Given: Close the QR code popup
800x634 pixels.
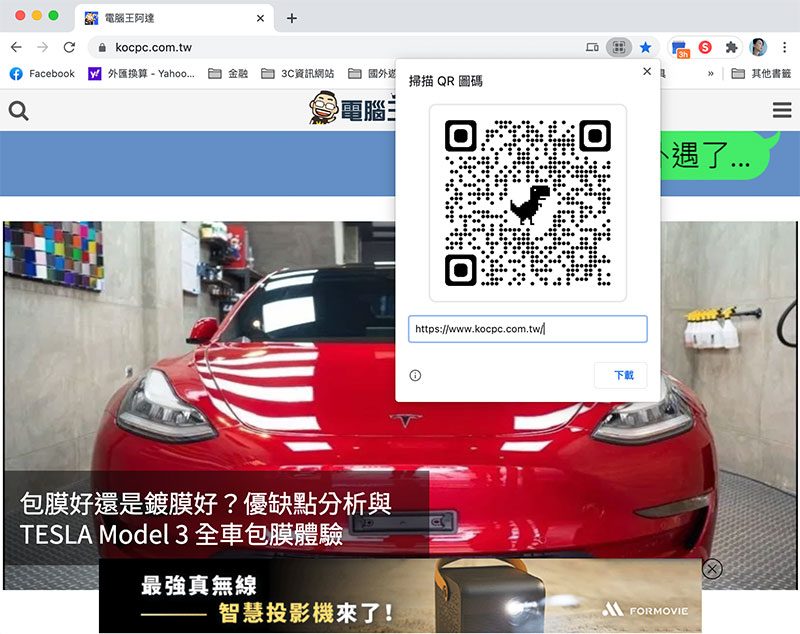Looking at the screenshot, I should [647, 71].
